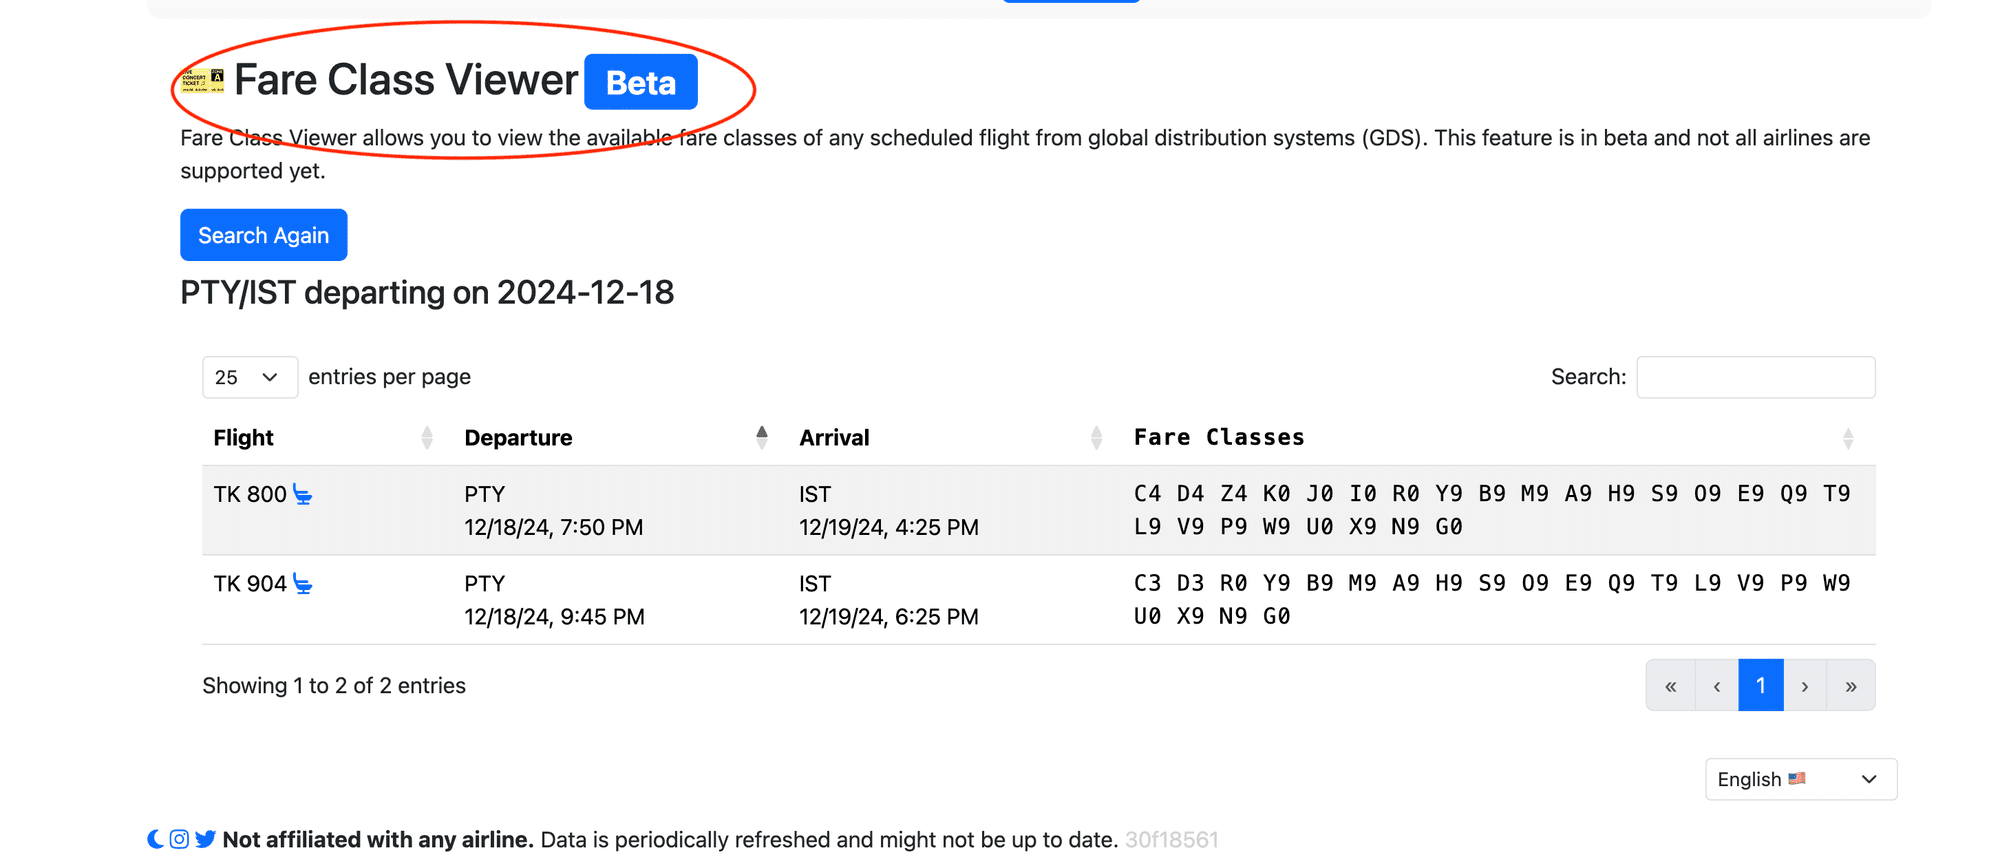This screenshot has width=2000, height=862.
Task: Go to the previous page arrow
Action: point(1717,686)
